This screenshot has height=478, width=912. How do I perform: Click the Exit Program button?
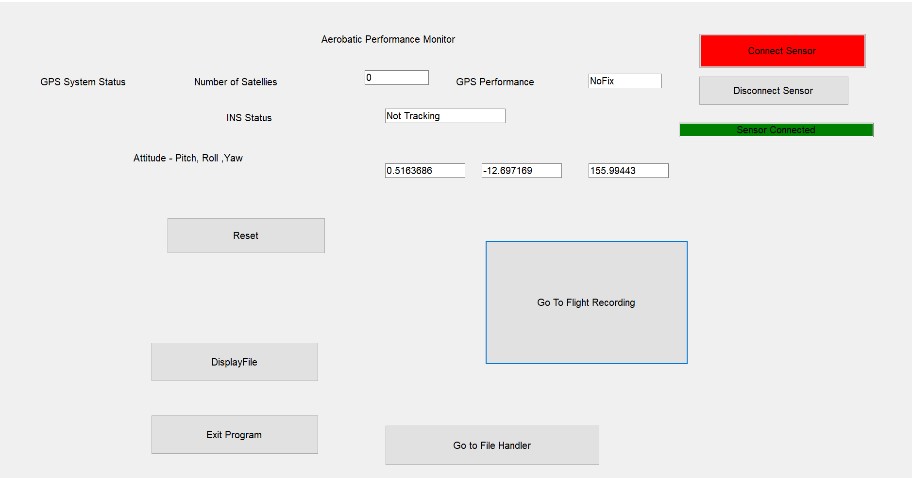tap(234, 434)
